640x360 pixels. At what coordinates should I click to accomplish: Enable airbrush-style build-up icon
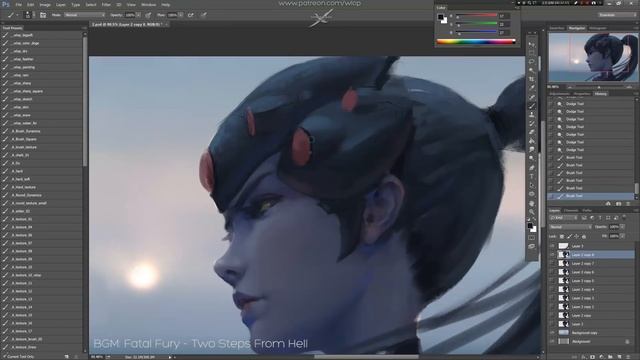coord(191,15)
